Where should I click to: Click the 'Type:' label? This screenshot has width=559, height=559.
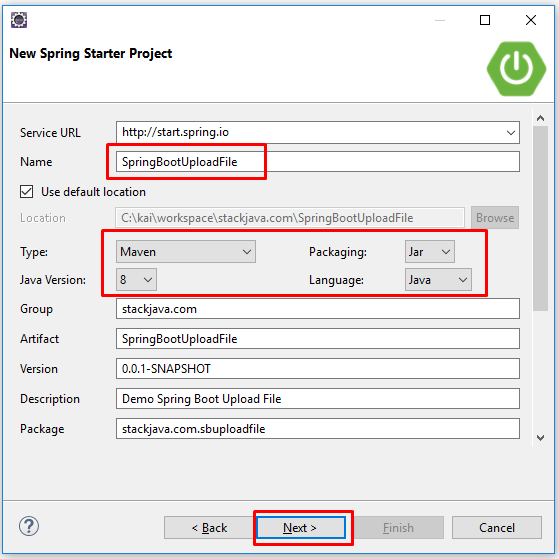click(x=34, y=252)
